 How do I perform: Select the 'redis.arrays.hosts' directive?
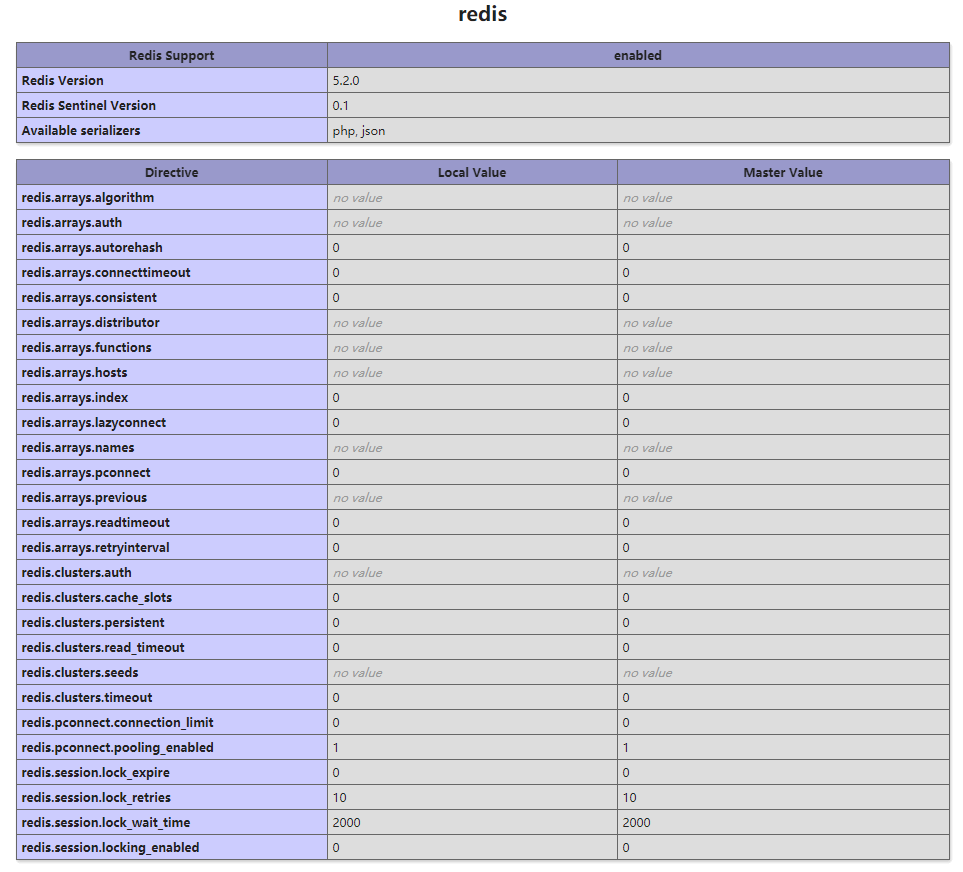pos(74,373)
